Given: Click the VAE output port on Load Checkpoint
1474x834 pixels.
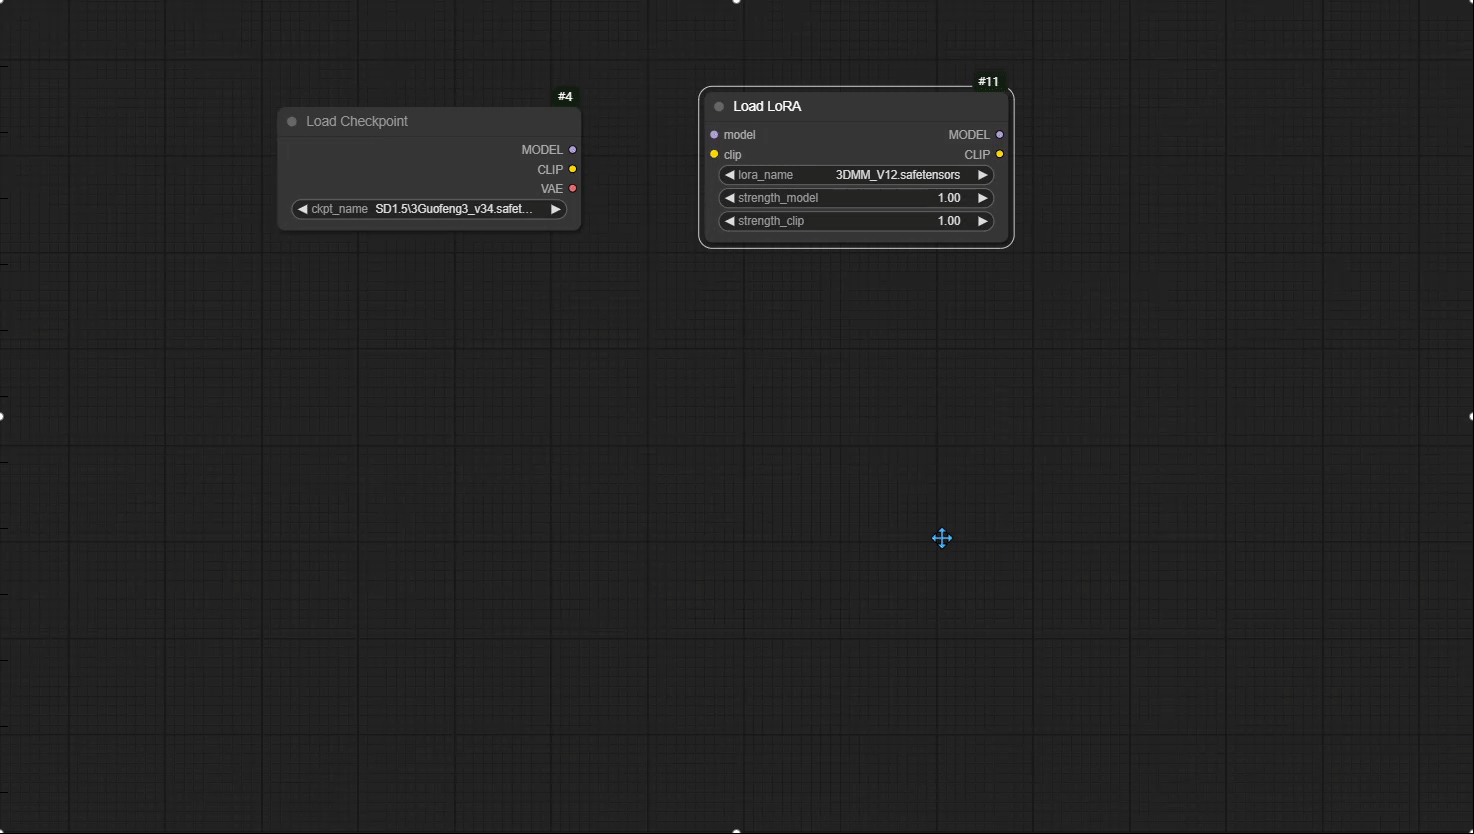Looking at the screenshot, I should (x=572, y=189).
